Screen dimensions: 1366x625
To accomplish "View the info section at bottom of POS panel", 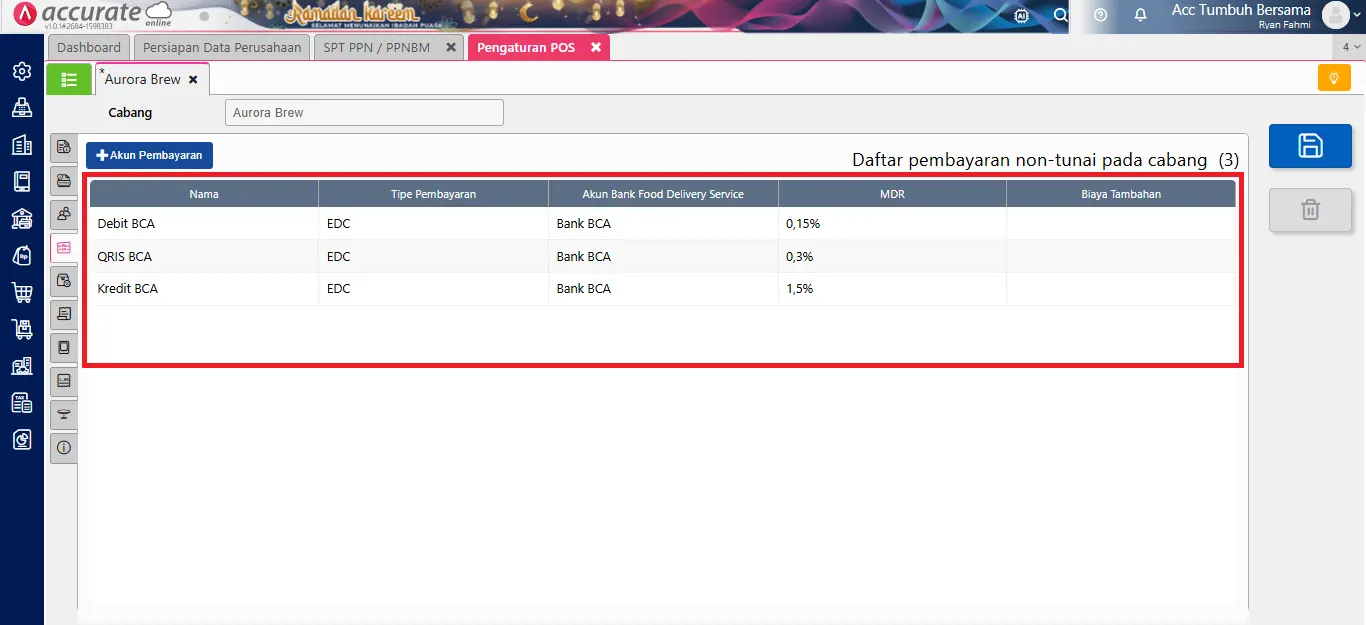I will (x=63, y=448).
